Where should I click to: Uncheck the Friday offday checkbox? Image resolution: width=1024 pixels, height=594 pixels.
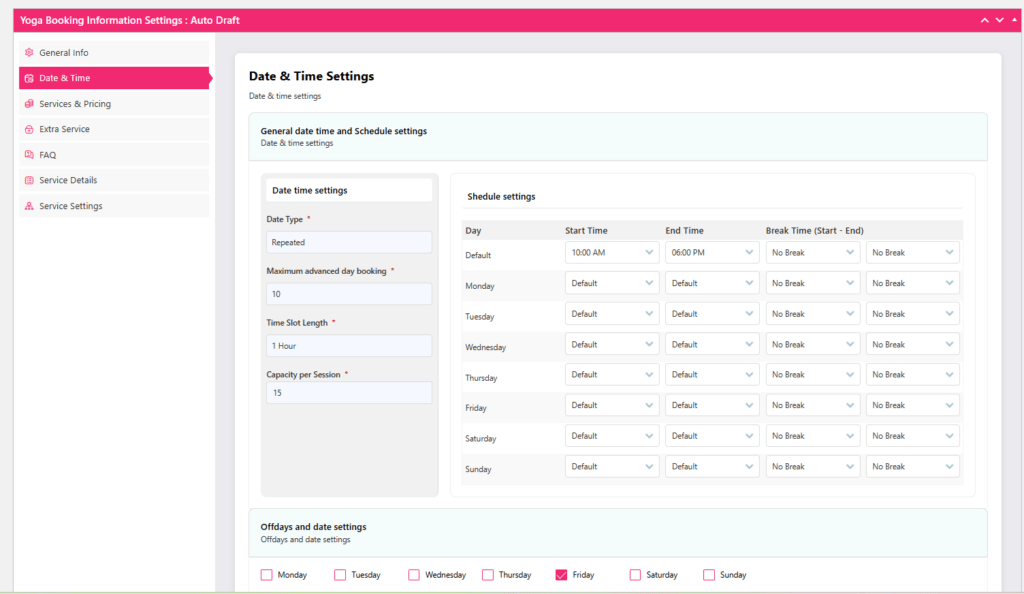[561, 575]
